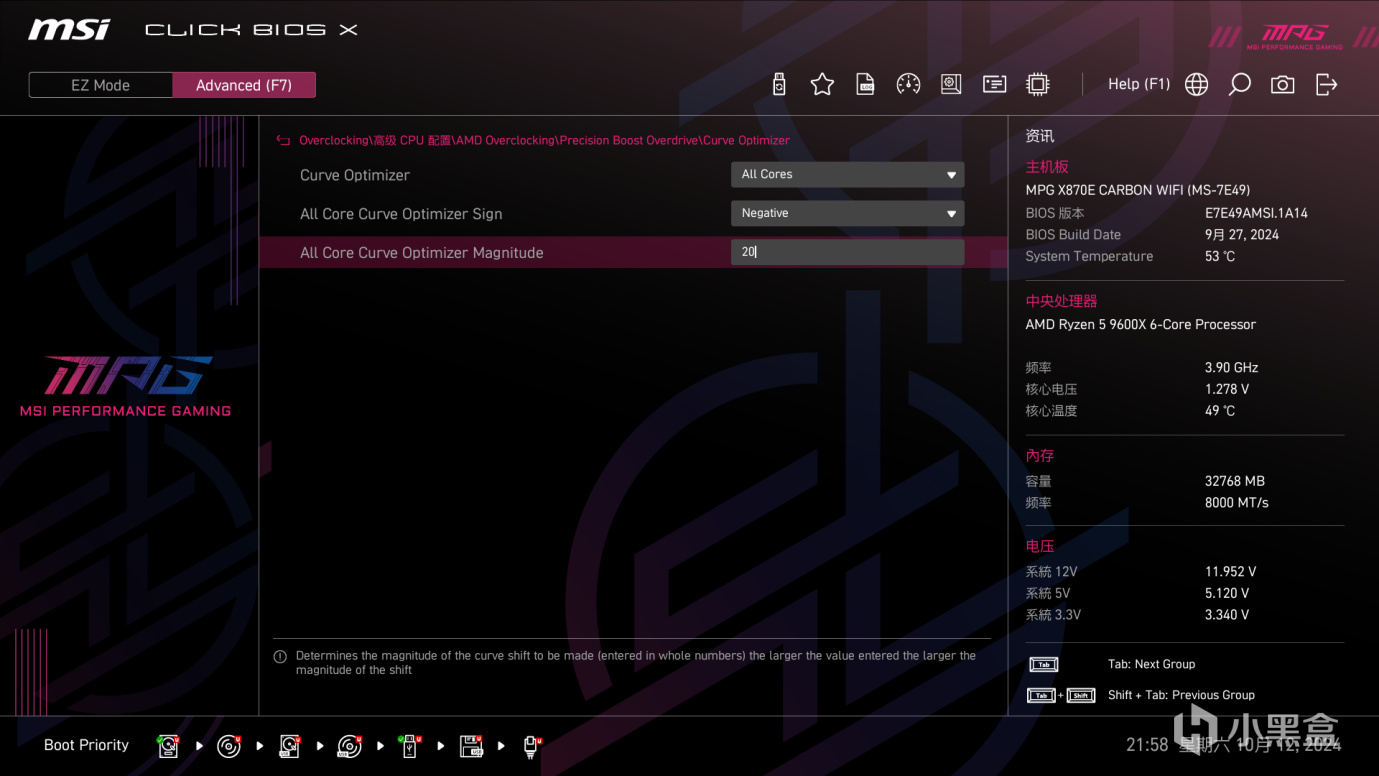Select the Advanced (F7) tab
The image size is (1379, 776).
tap(244, 85)
